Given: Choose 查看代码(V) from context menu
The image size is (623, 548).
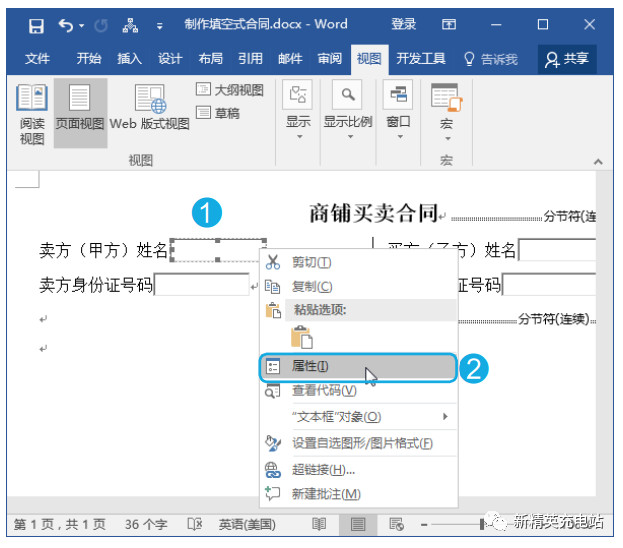Looking at the screenshot, I should pos(358,391).
